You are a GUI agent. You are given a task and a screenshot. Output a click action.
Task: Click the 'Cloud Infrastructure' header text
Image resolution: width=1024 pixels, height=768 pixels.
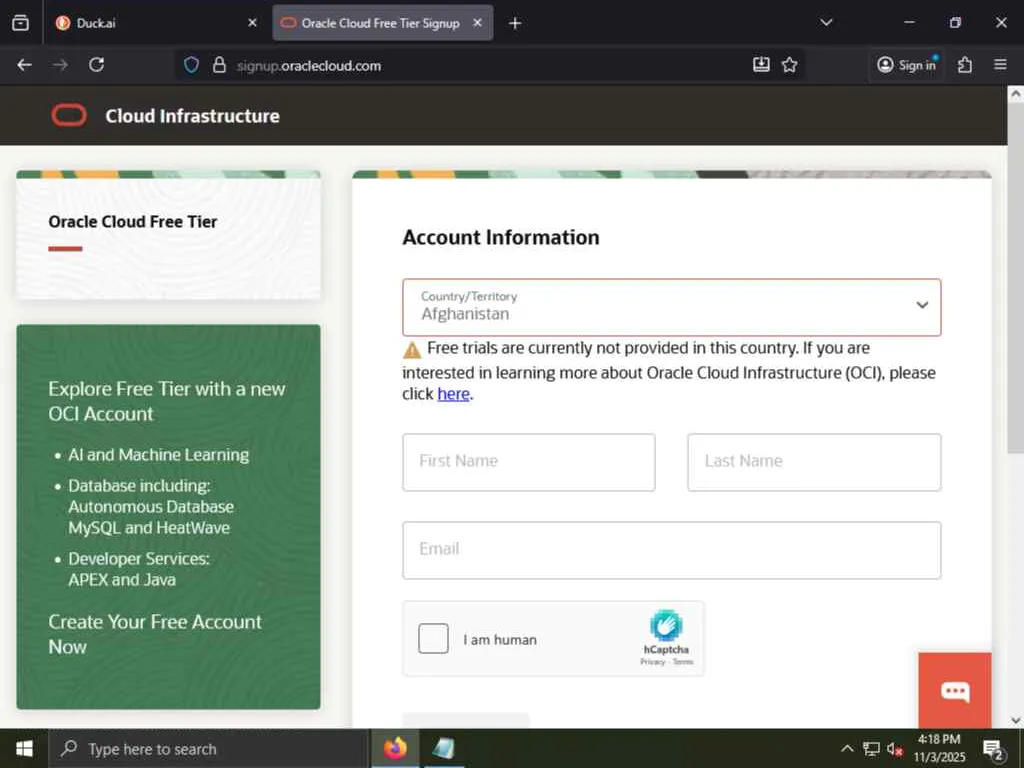pos(193,116)
